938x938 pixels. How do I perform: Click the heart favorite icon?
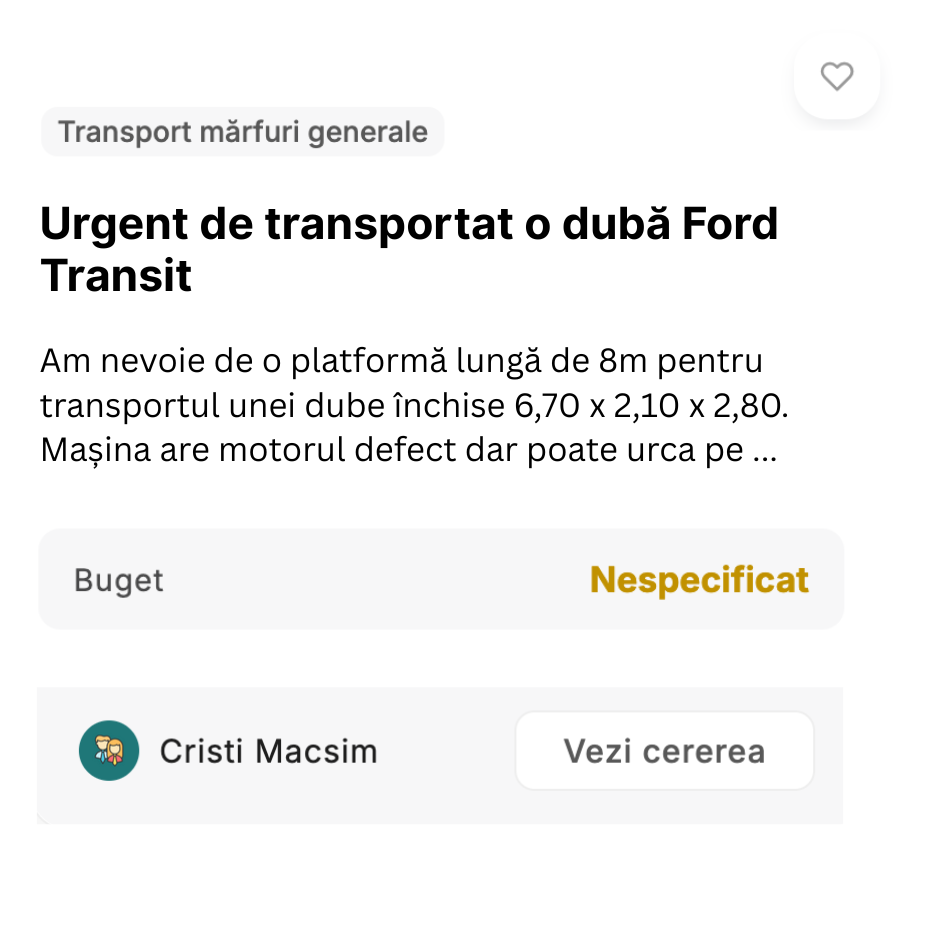[x=836, y=76]
